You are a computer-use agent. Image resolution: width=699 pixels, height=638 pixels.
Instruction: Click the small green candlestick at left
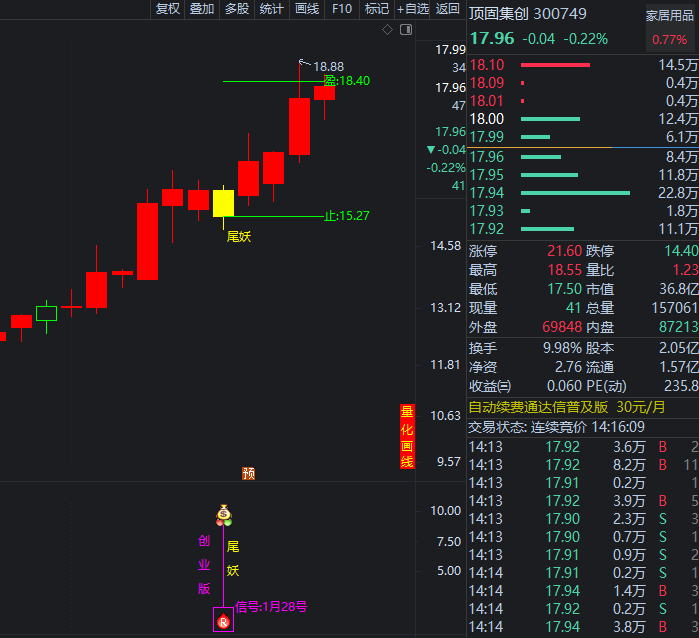pyautogui.click(x=47, y=313)
